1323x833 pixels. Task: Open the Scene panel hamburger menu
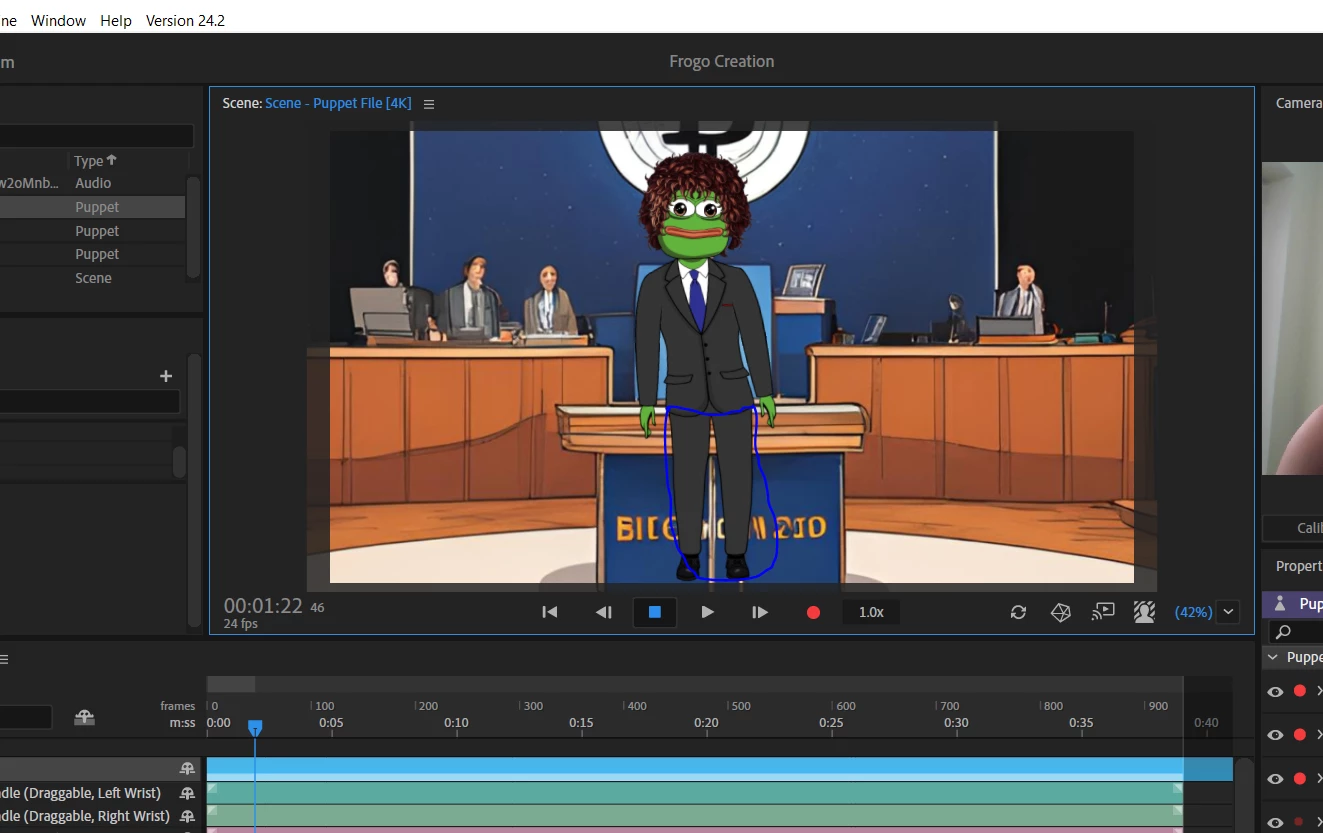[429, 104]
